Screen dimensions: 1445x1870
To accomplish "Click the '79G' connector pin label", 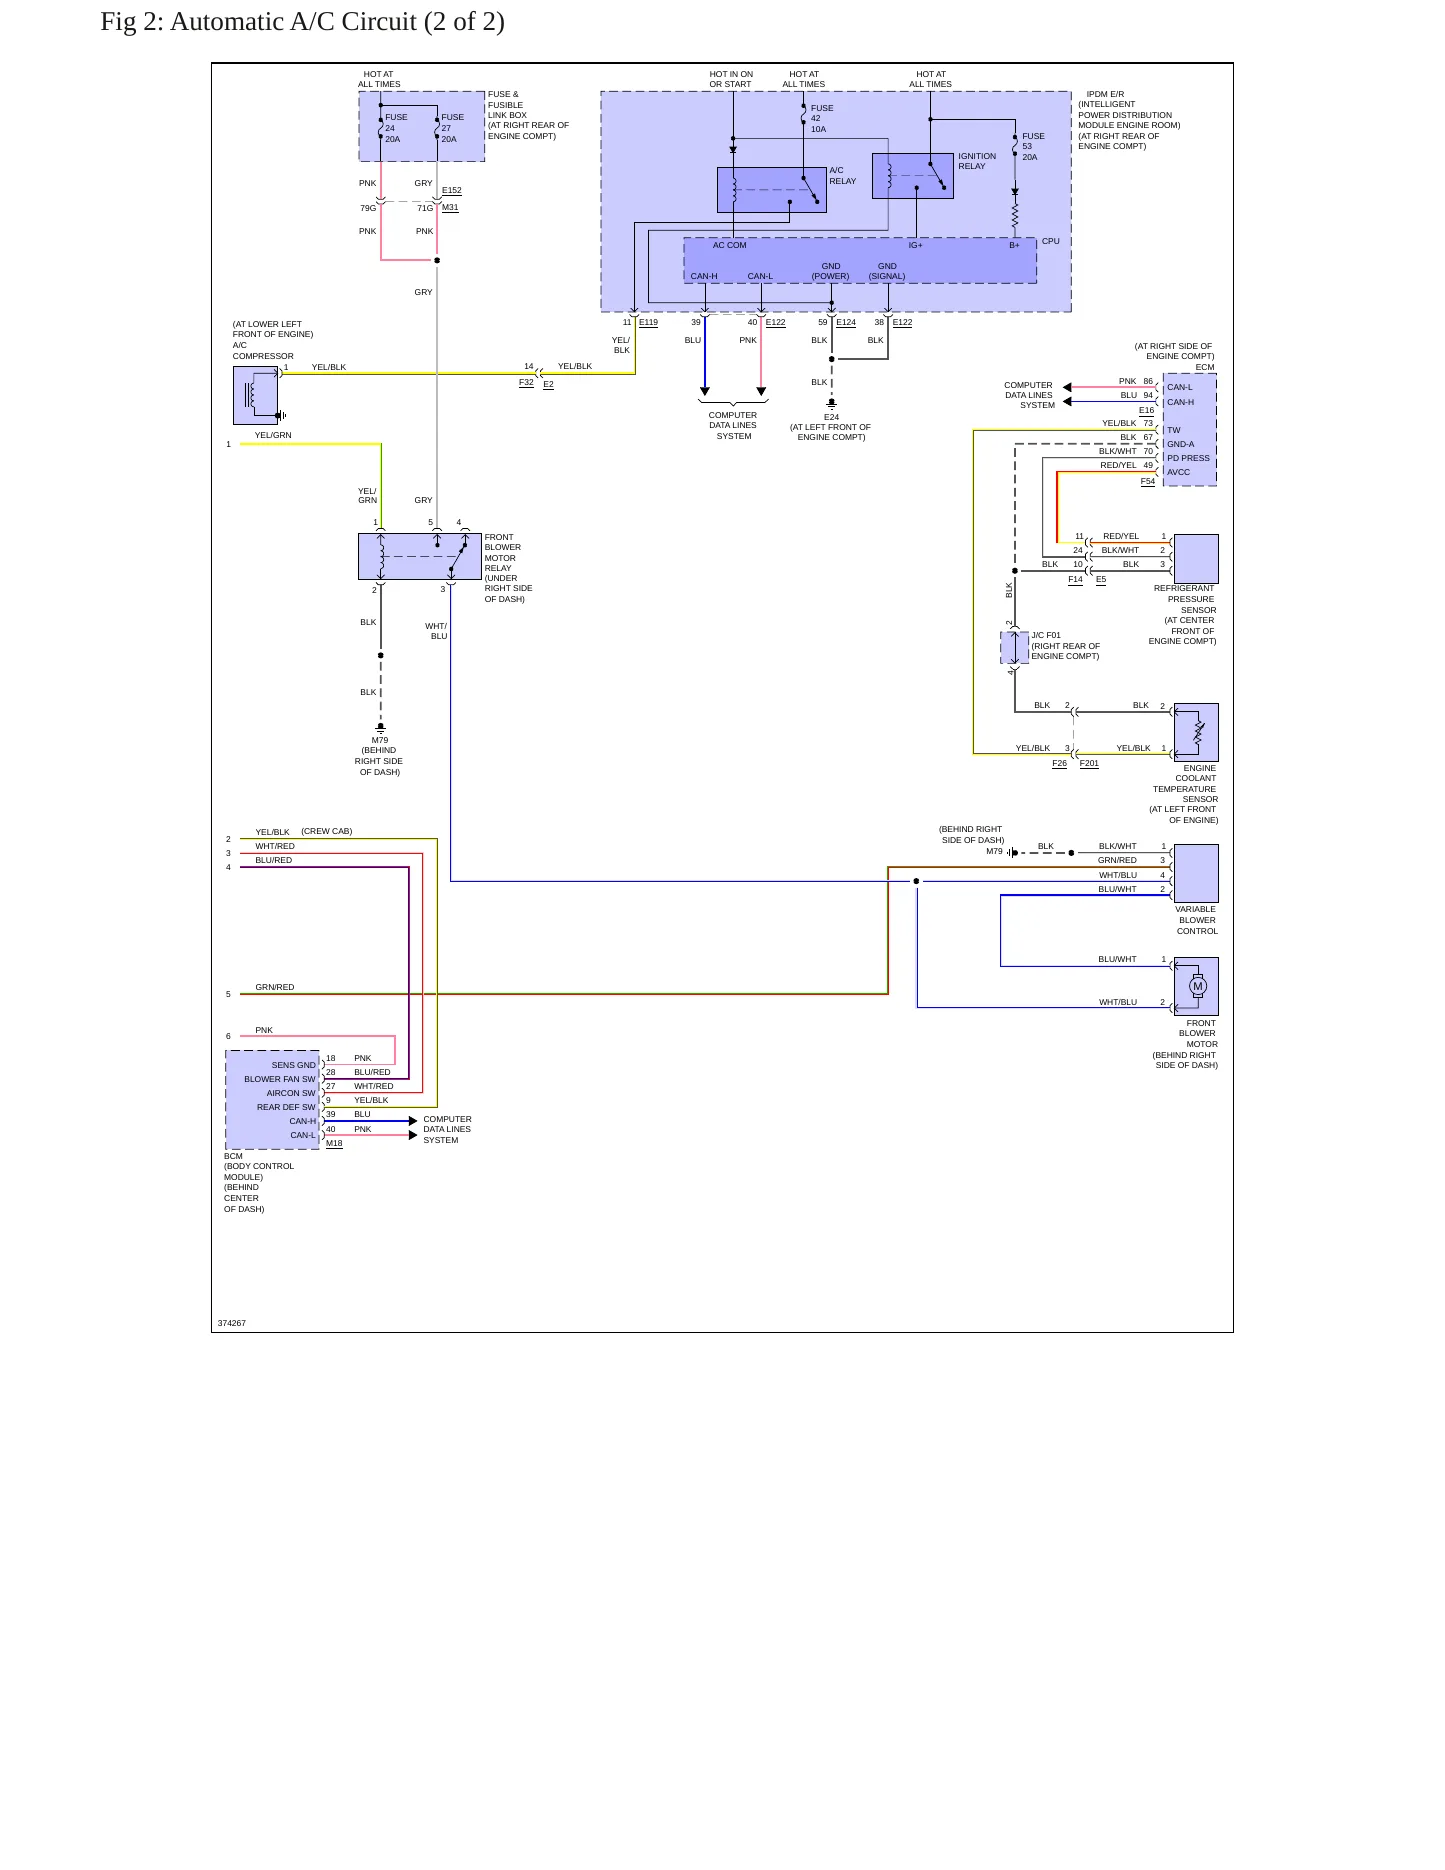I will pyautogui.click(x=368, y=208).
